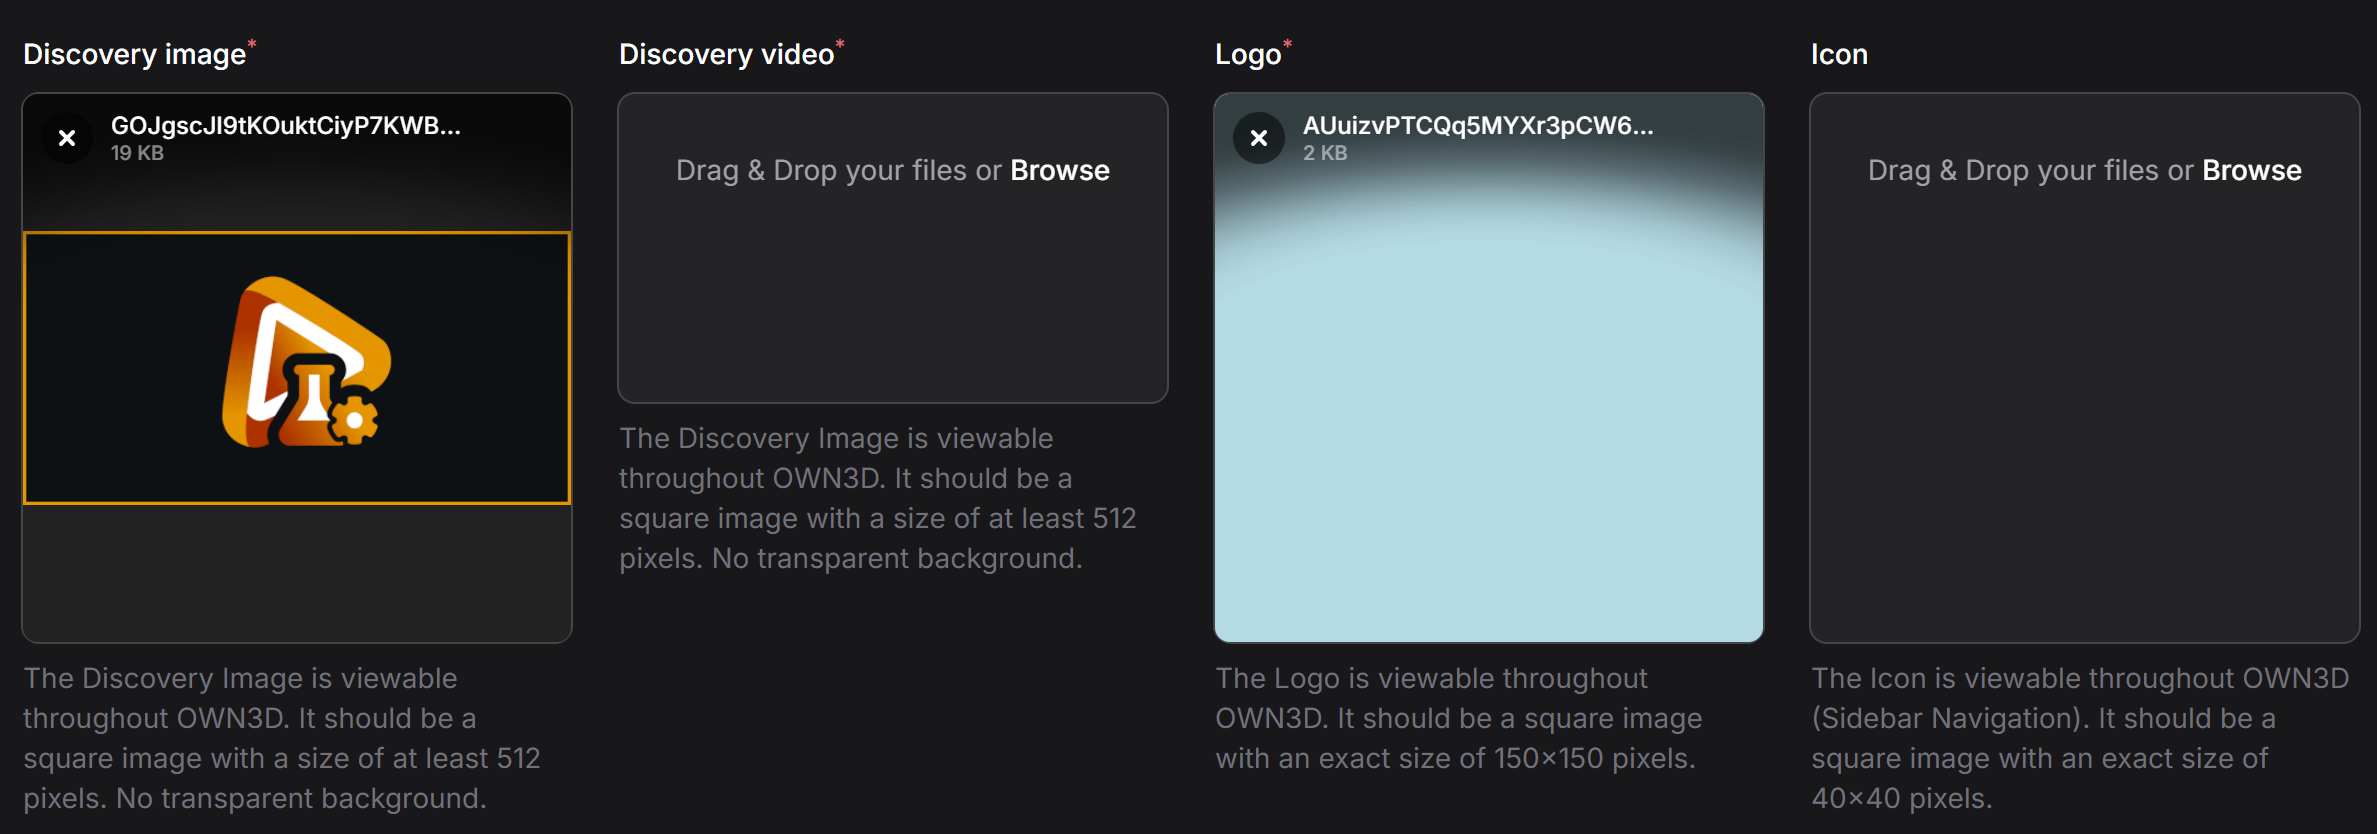
Task: Click the Discovery image field label
Action: click(134, 54)
